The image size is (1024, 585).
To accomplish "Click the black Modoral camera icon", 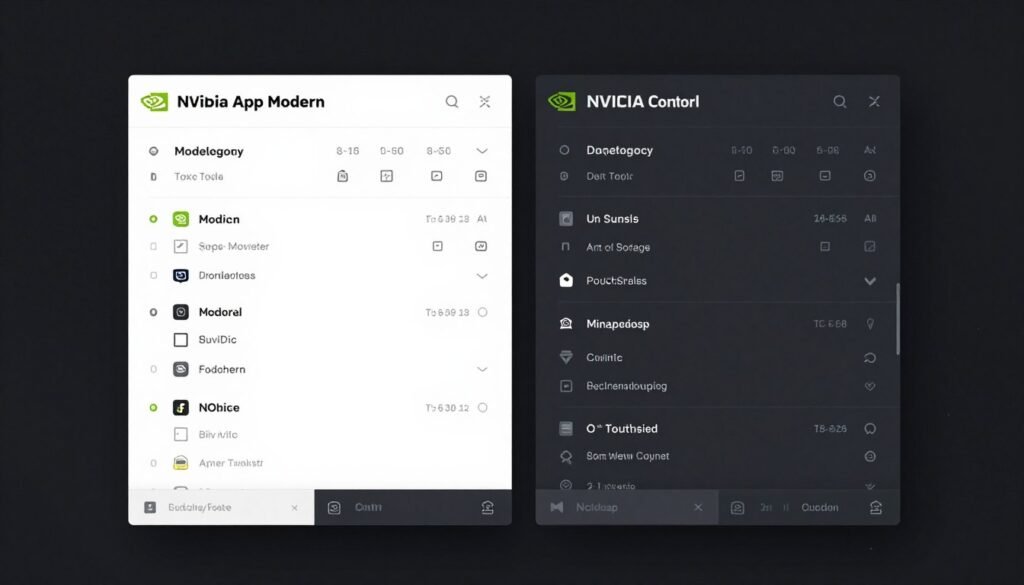I will point(181,311).
